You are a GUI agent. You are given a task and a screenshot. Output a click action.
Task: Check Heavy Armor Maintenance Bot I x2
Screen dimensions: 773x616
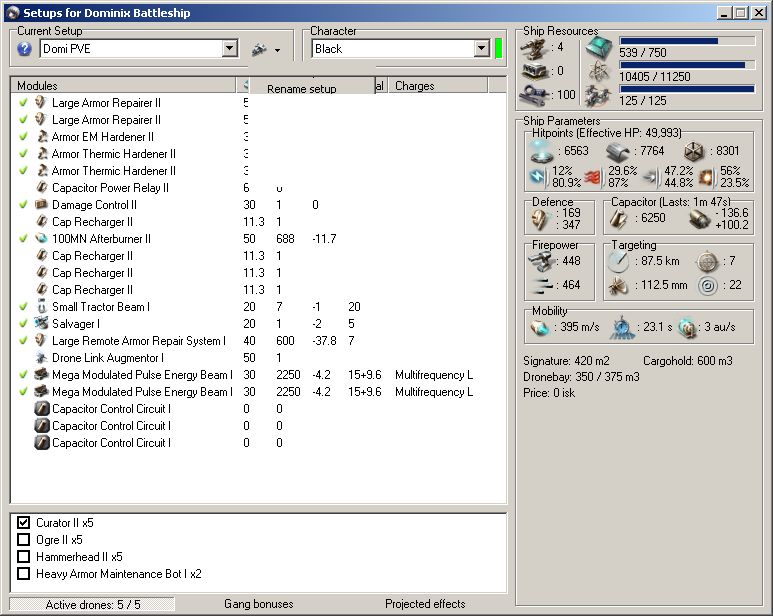tap(23, 574)
